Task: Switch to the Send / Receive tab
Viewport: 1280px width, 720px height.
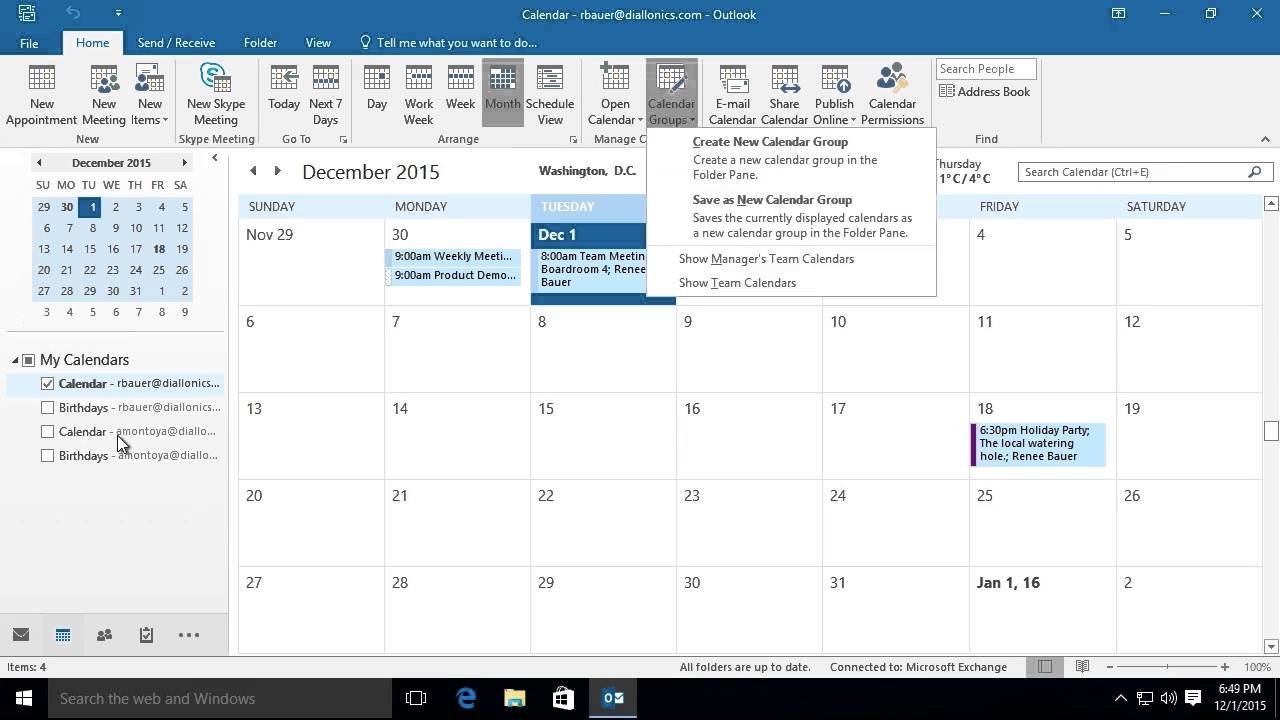Action: [176, 43]
